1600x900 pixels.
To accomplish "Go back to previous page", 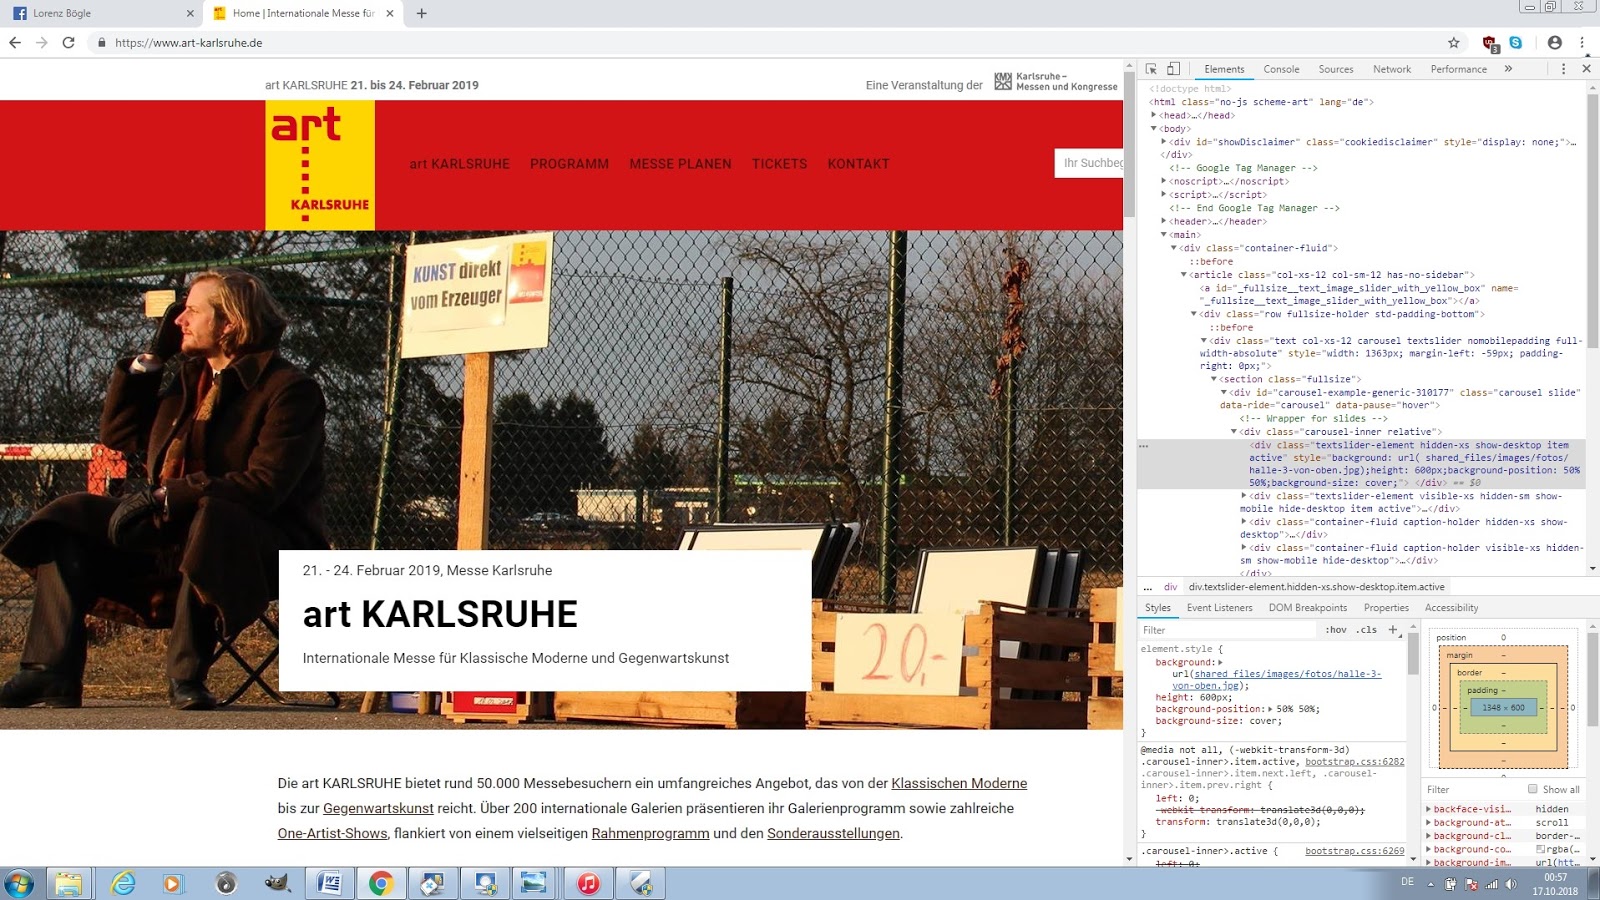I will pos(15,43).
